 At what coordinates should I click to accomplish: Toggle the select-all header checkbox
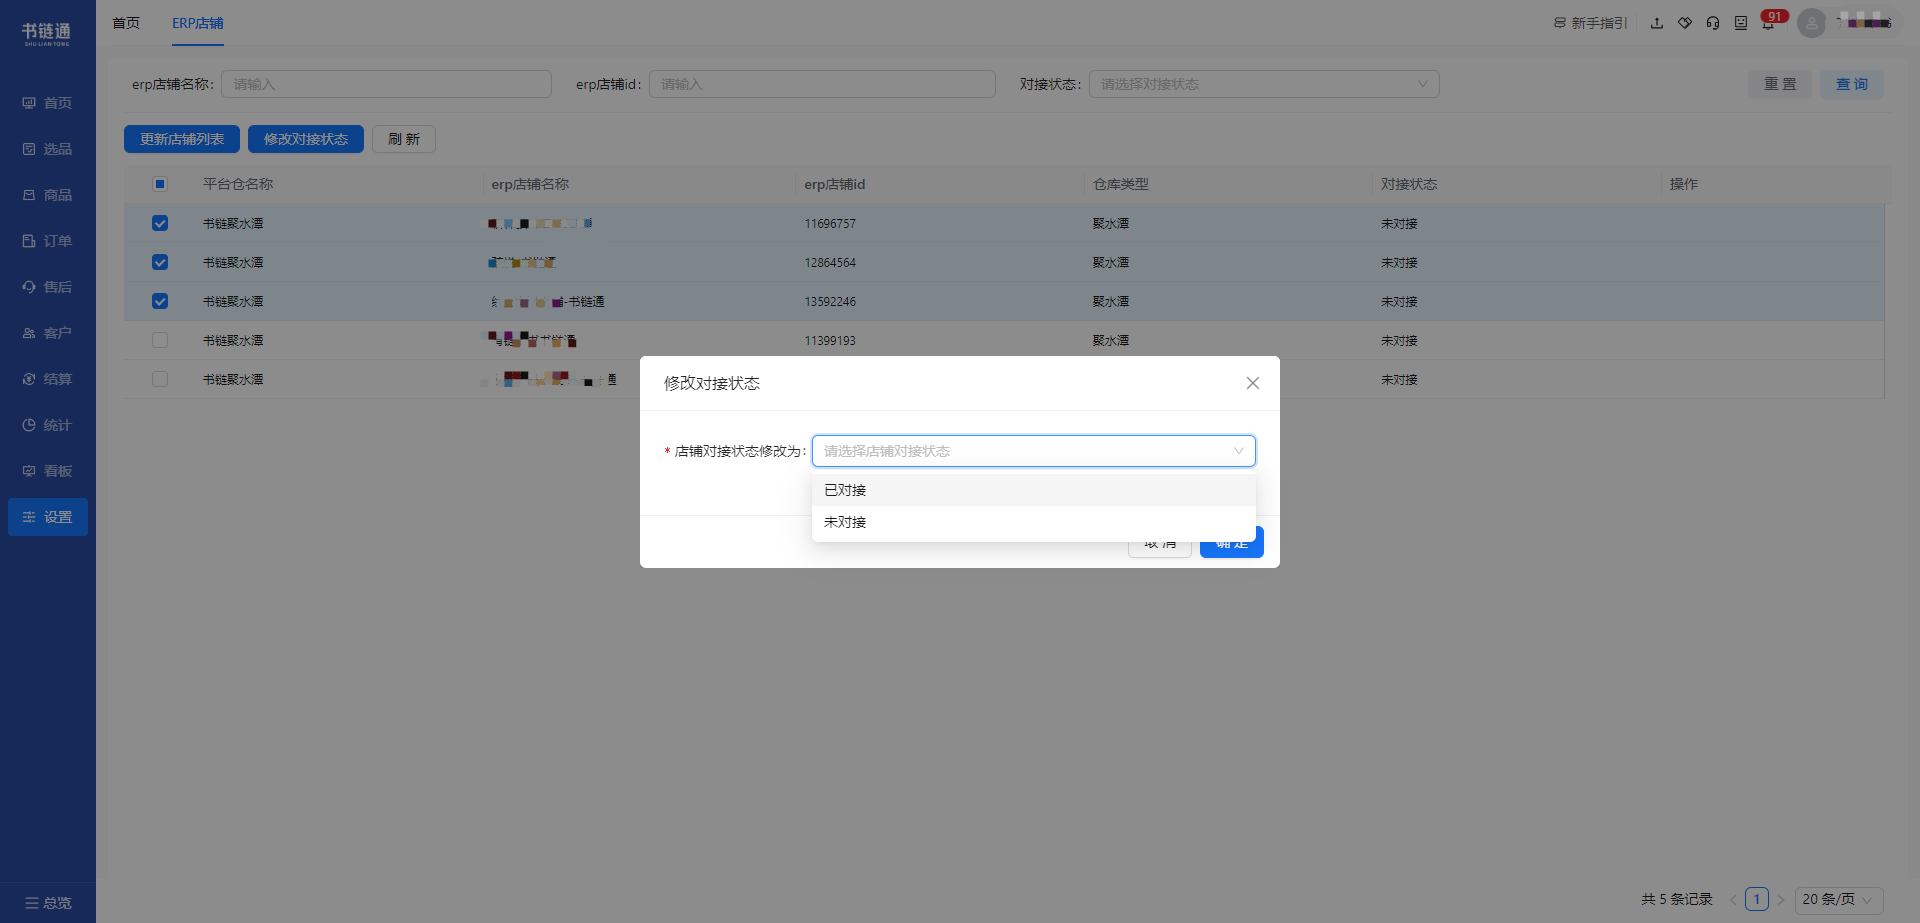pos(160,184)
